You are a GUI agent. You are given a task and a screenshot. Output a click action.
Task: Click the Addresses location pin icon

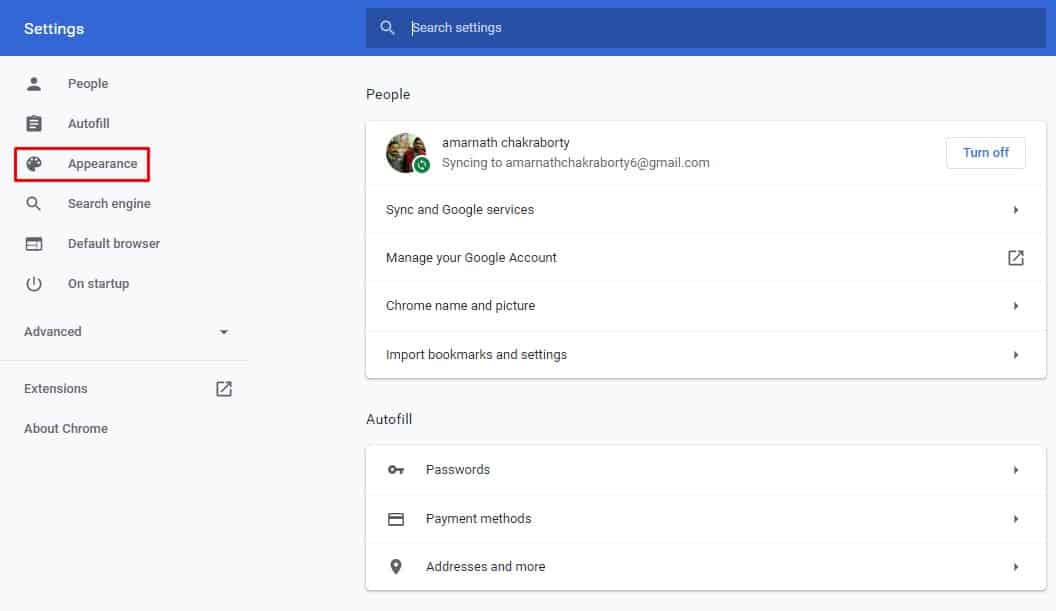[x=396, y=567]
